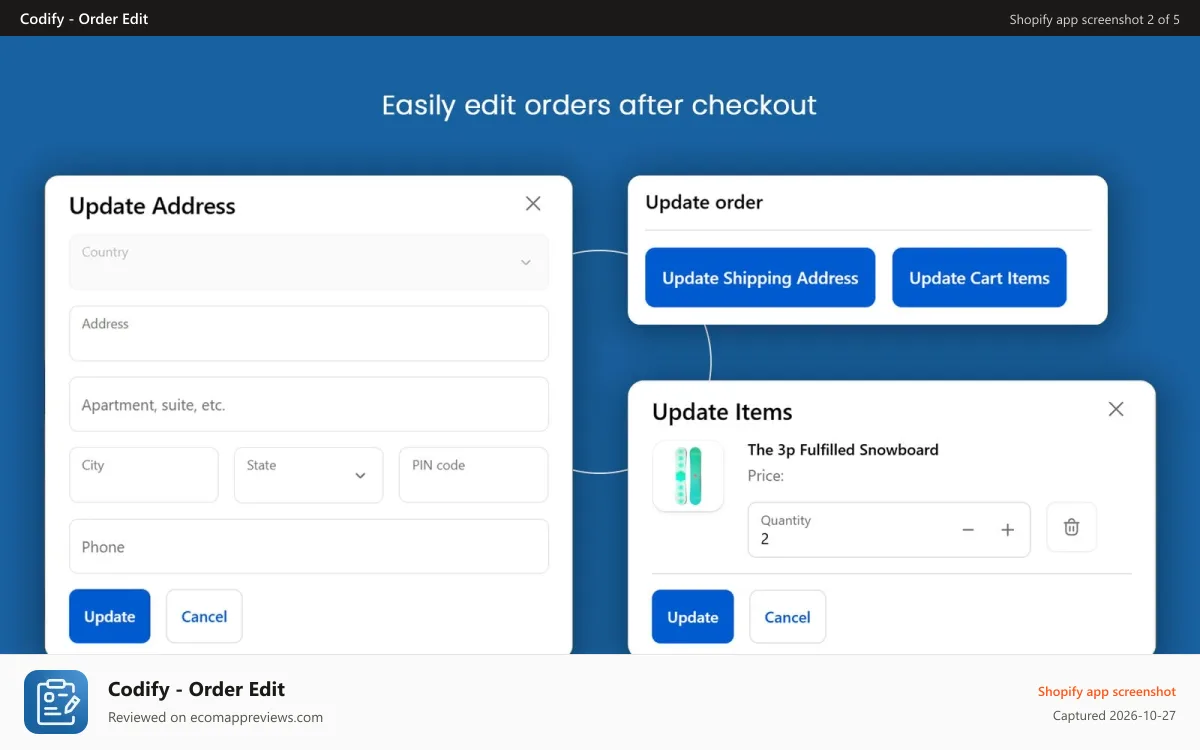Screen dimensions: 1200x750
Task: Click "Easily edit orders after checkout" headline
Action: point(599,105)
